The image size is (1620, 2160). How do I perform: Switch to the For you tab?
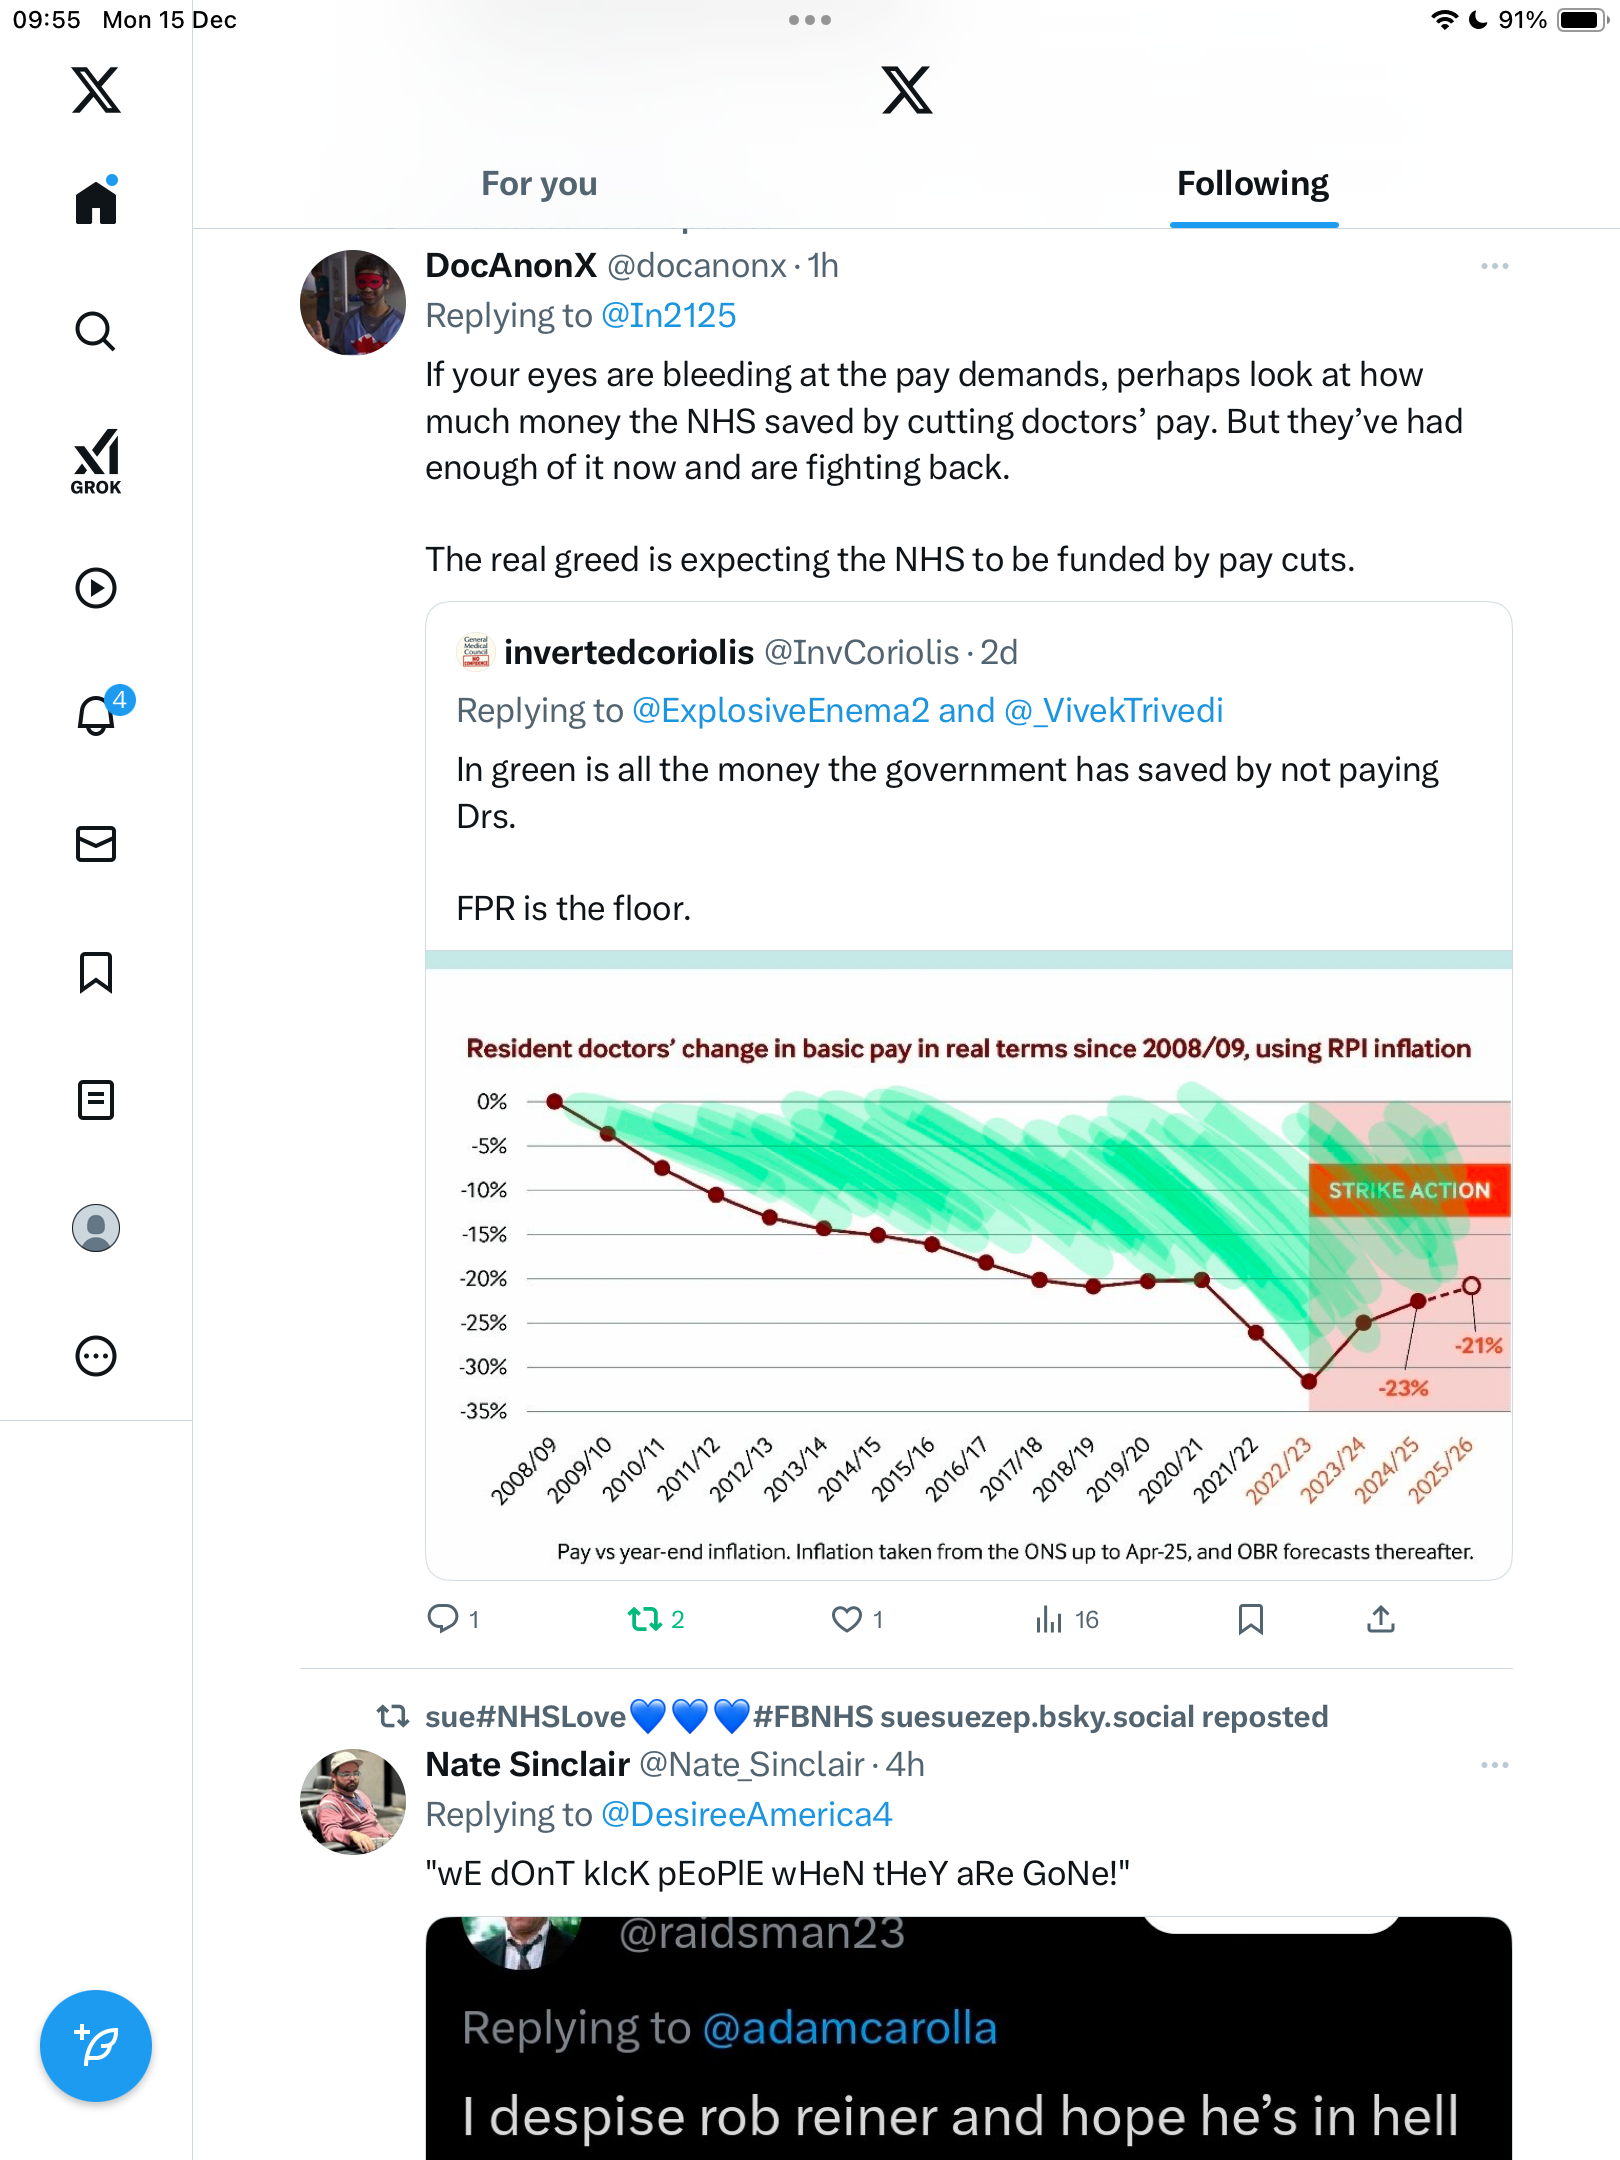click(539, 184)
